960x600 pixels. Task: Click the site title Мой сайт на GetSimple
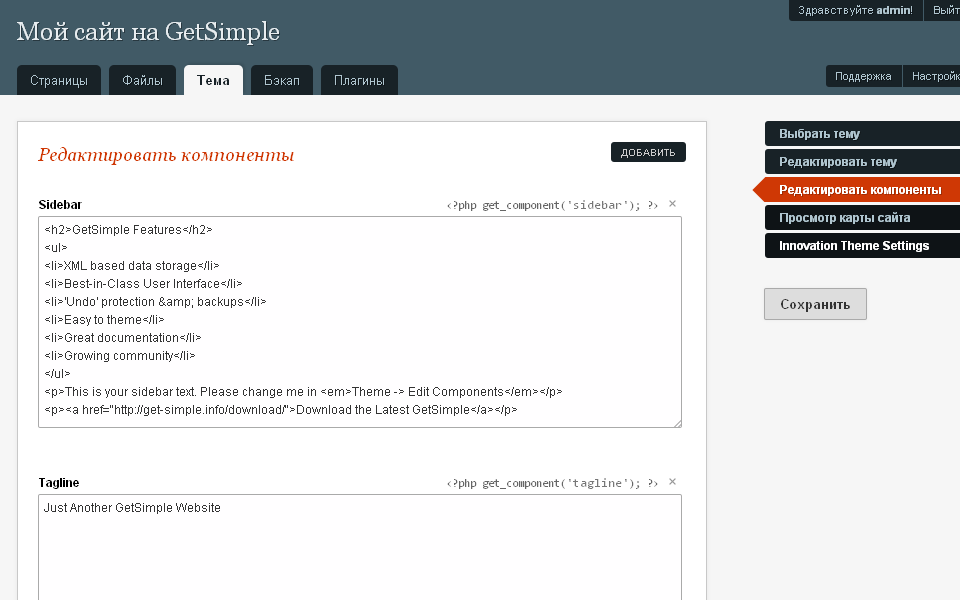point(148,32)
